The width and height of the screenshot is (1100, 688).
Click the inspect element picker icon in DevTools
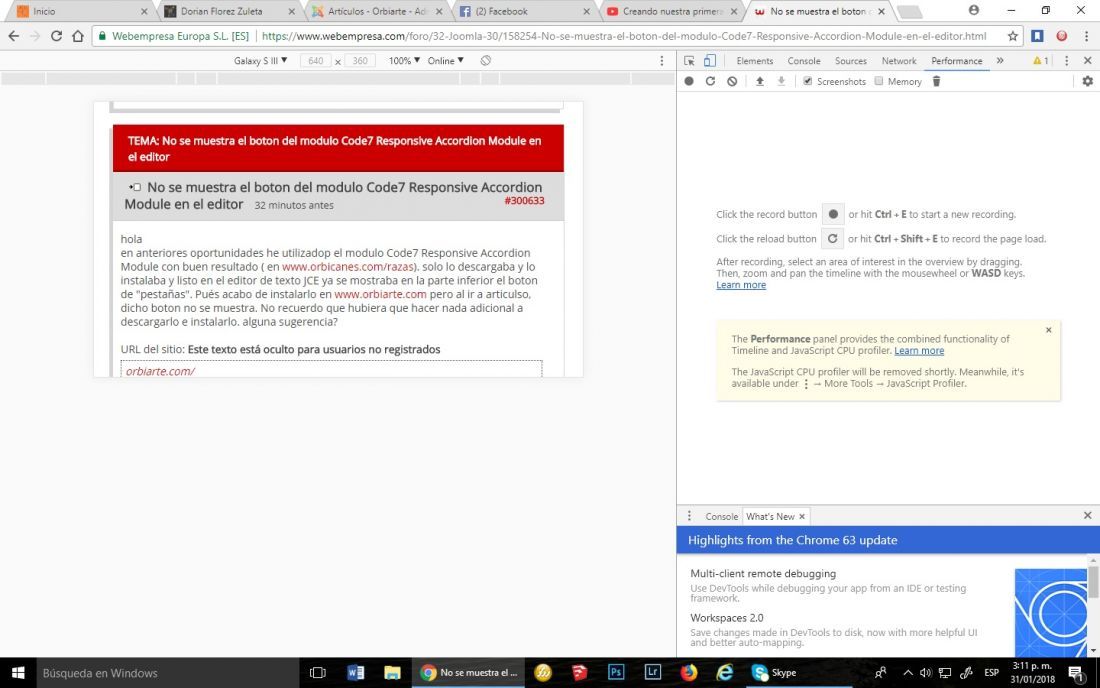tap(689, 61)
